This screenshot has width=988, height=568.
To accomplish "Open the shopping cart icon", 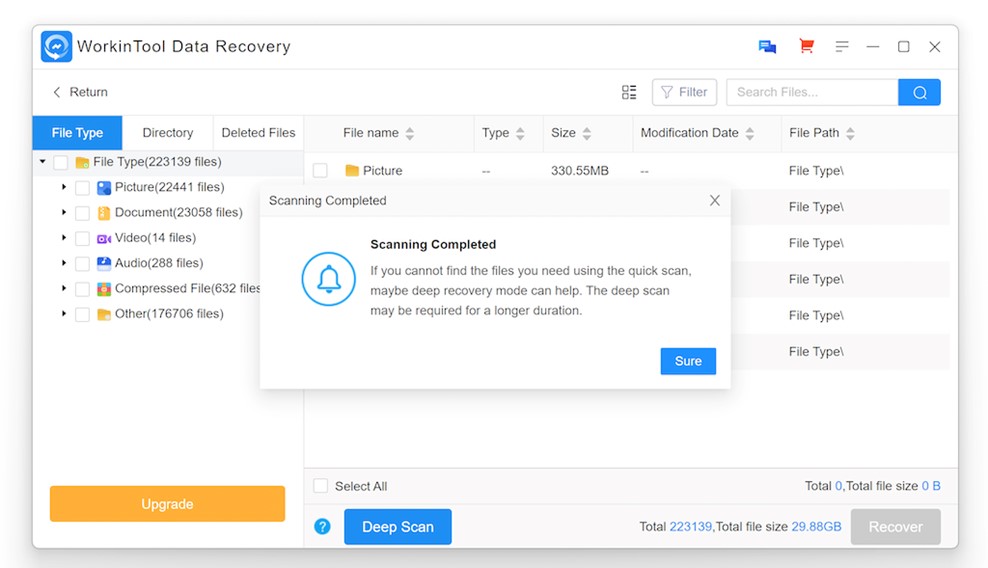I will (806, 46).
